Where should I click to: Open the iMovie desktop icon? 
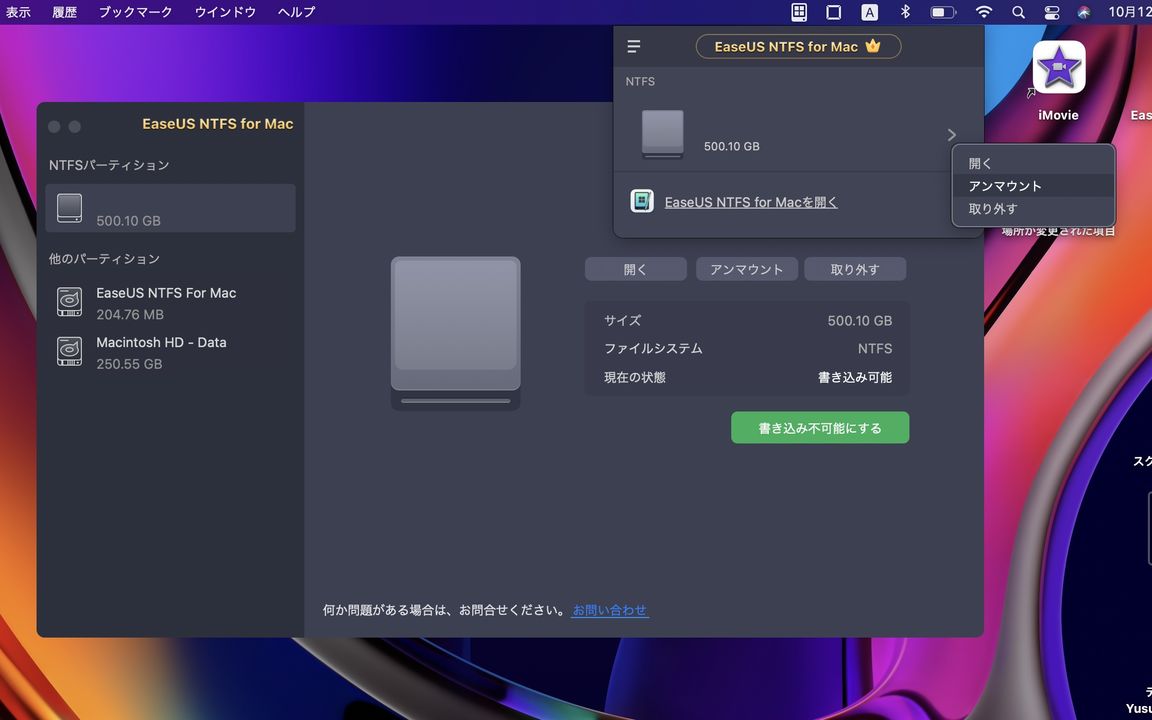tap(1059, 67)
